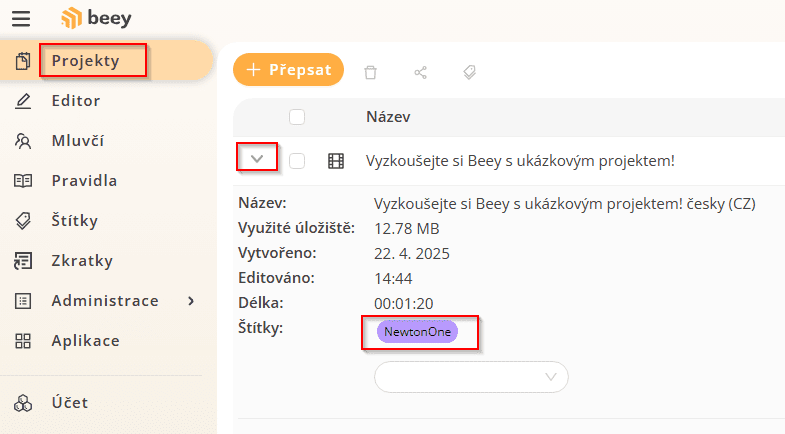Open project "Vyzkoušejte si Beey s ukázkovým projektem!"

point(520,161)
